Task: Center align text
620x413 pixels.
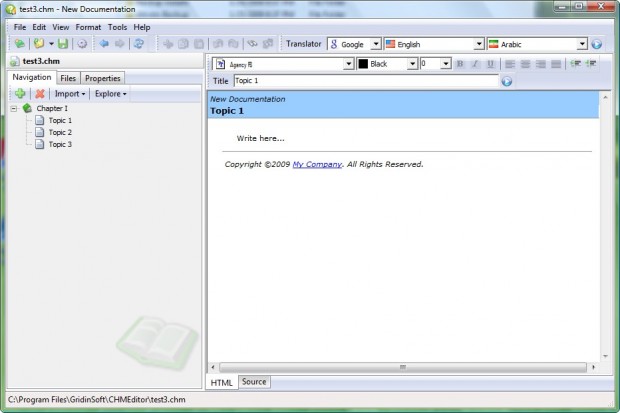Action: pyautogui.click(x=525, y=64)
